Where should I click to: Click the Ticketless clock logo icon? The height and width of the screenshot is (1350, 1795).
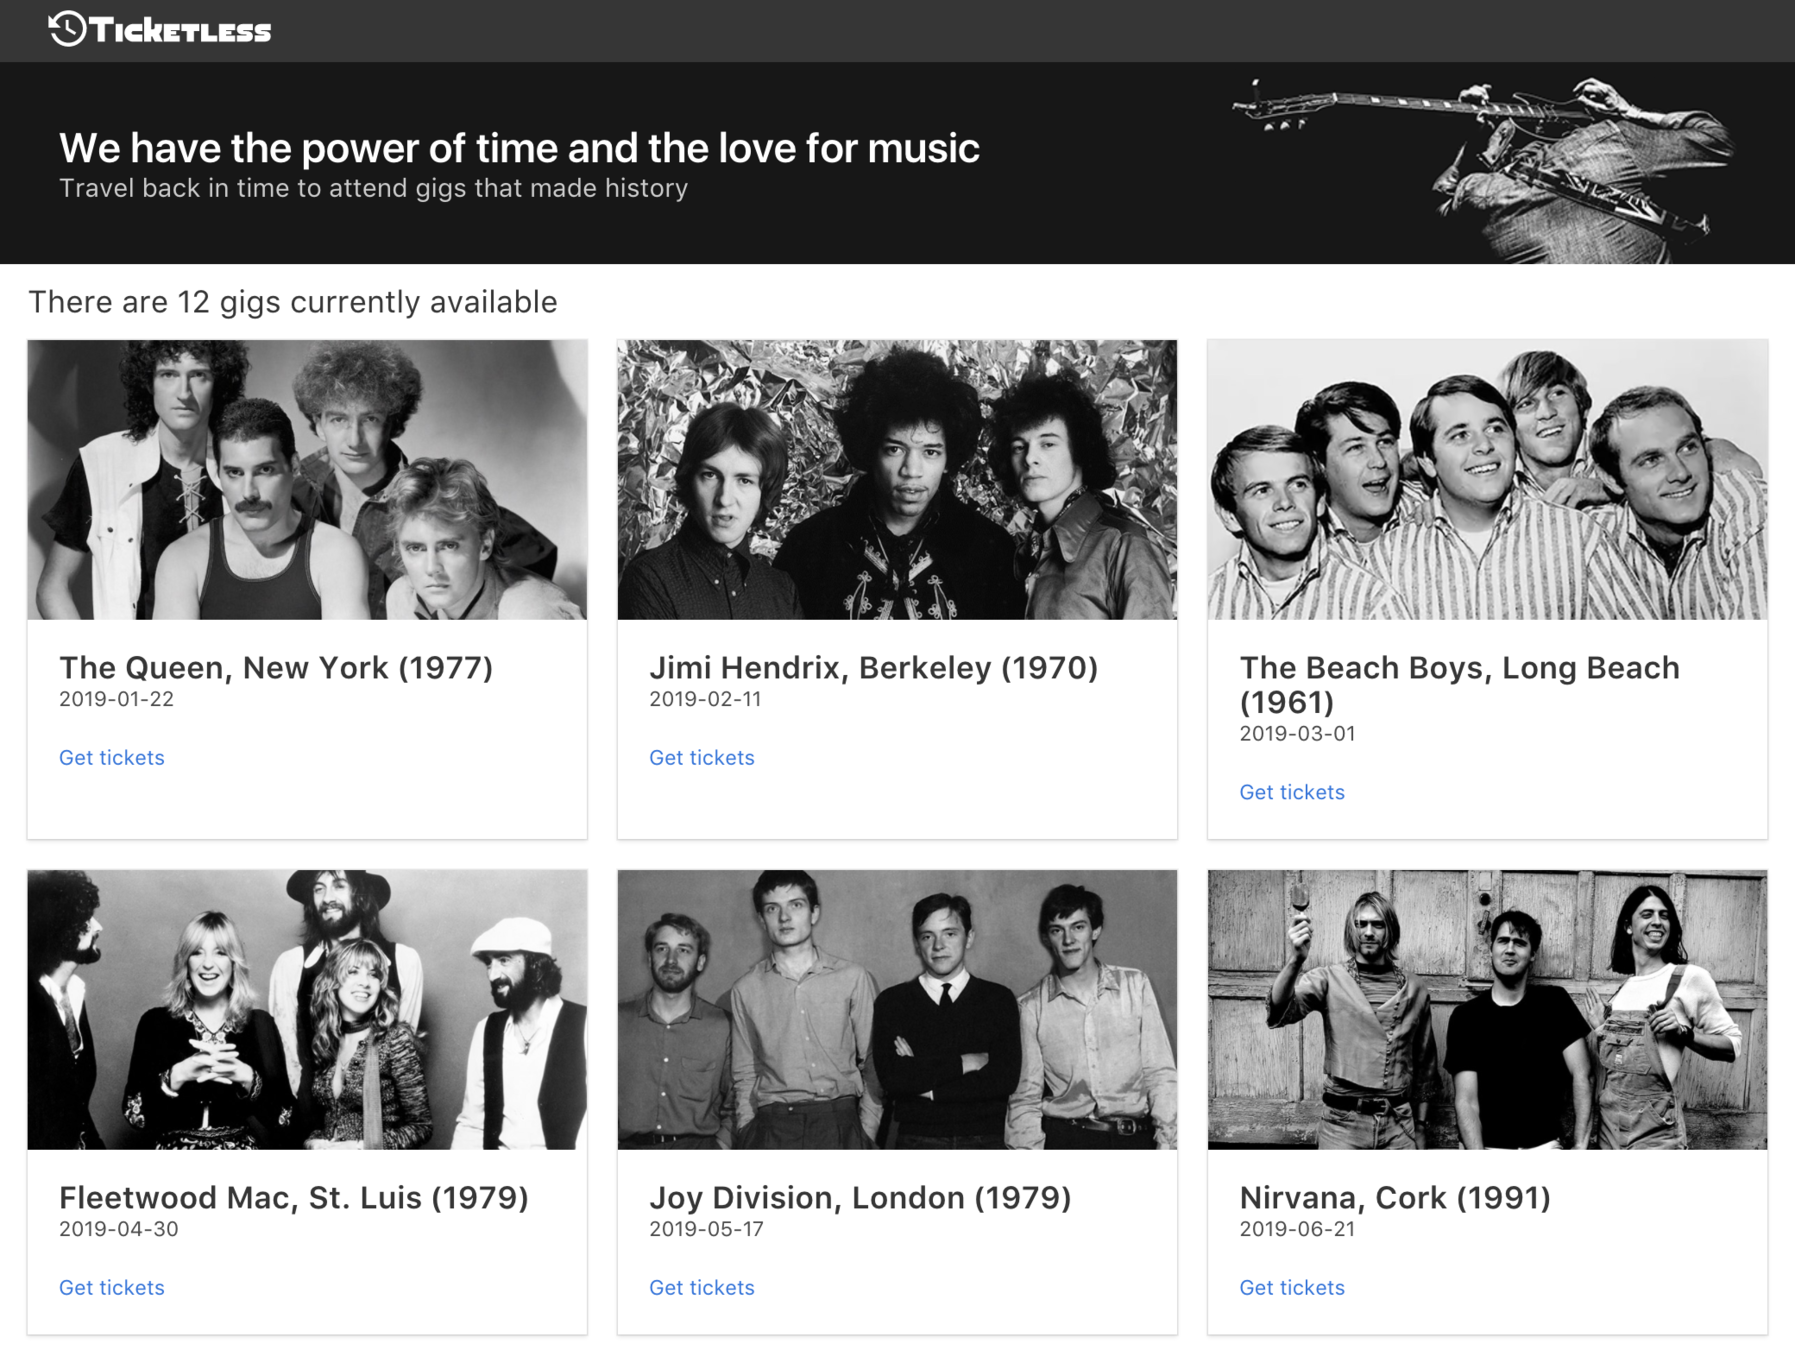68,29
